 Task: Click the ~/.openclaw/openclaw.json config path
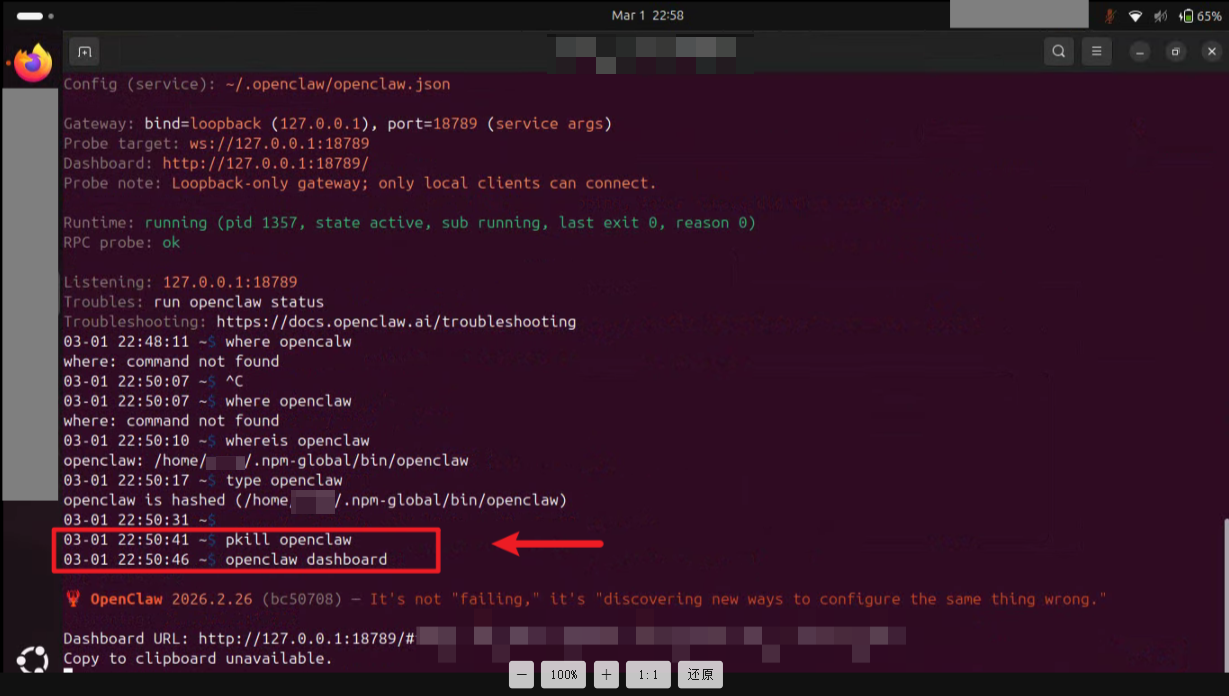pyautogui.click(x=338, y=84)
